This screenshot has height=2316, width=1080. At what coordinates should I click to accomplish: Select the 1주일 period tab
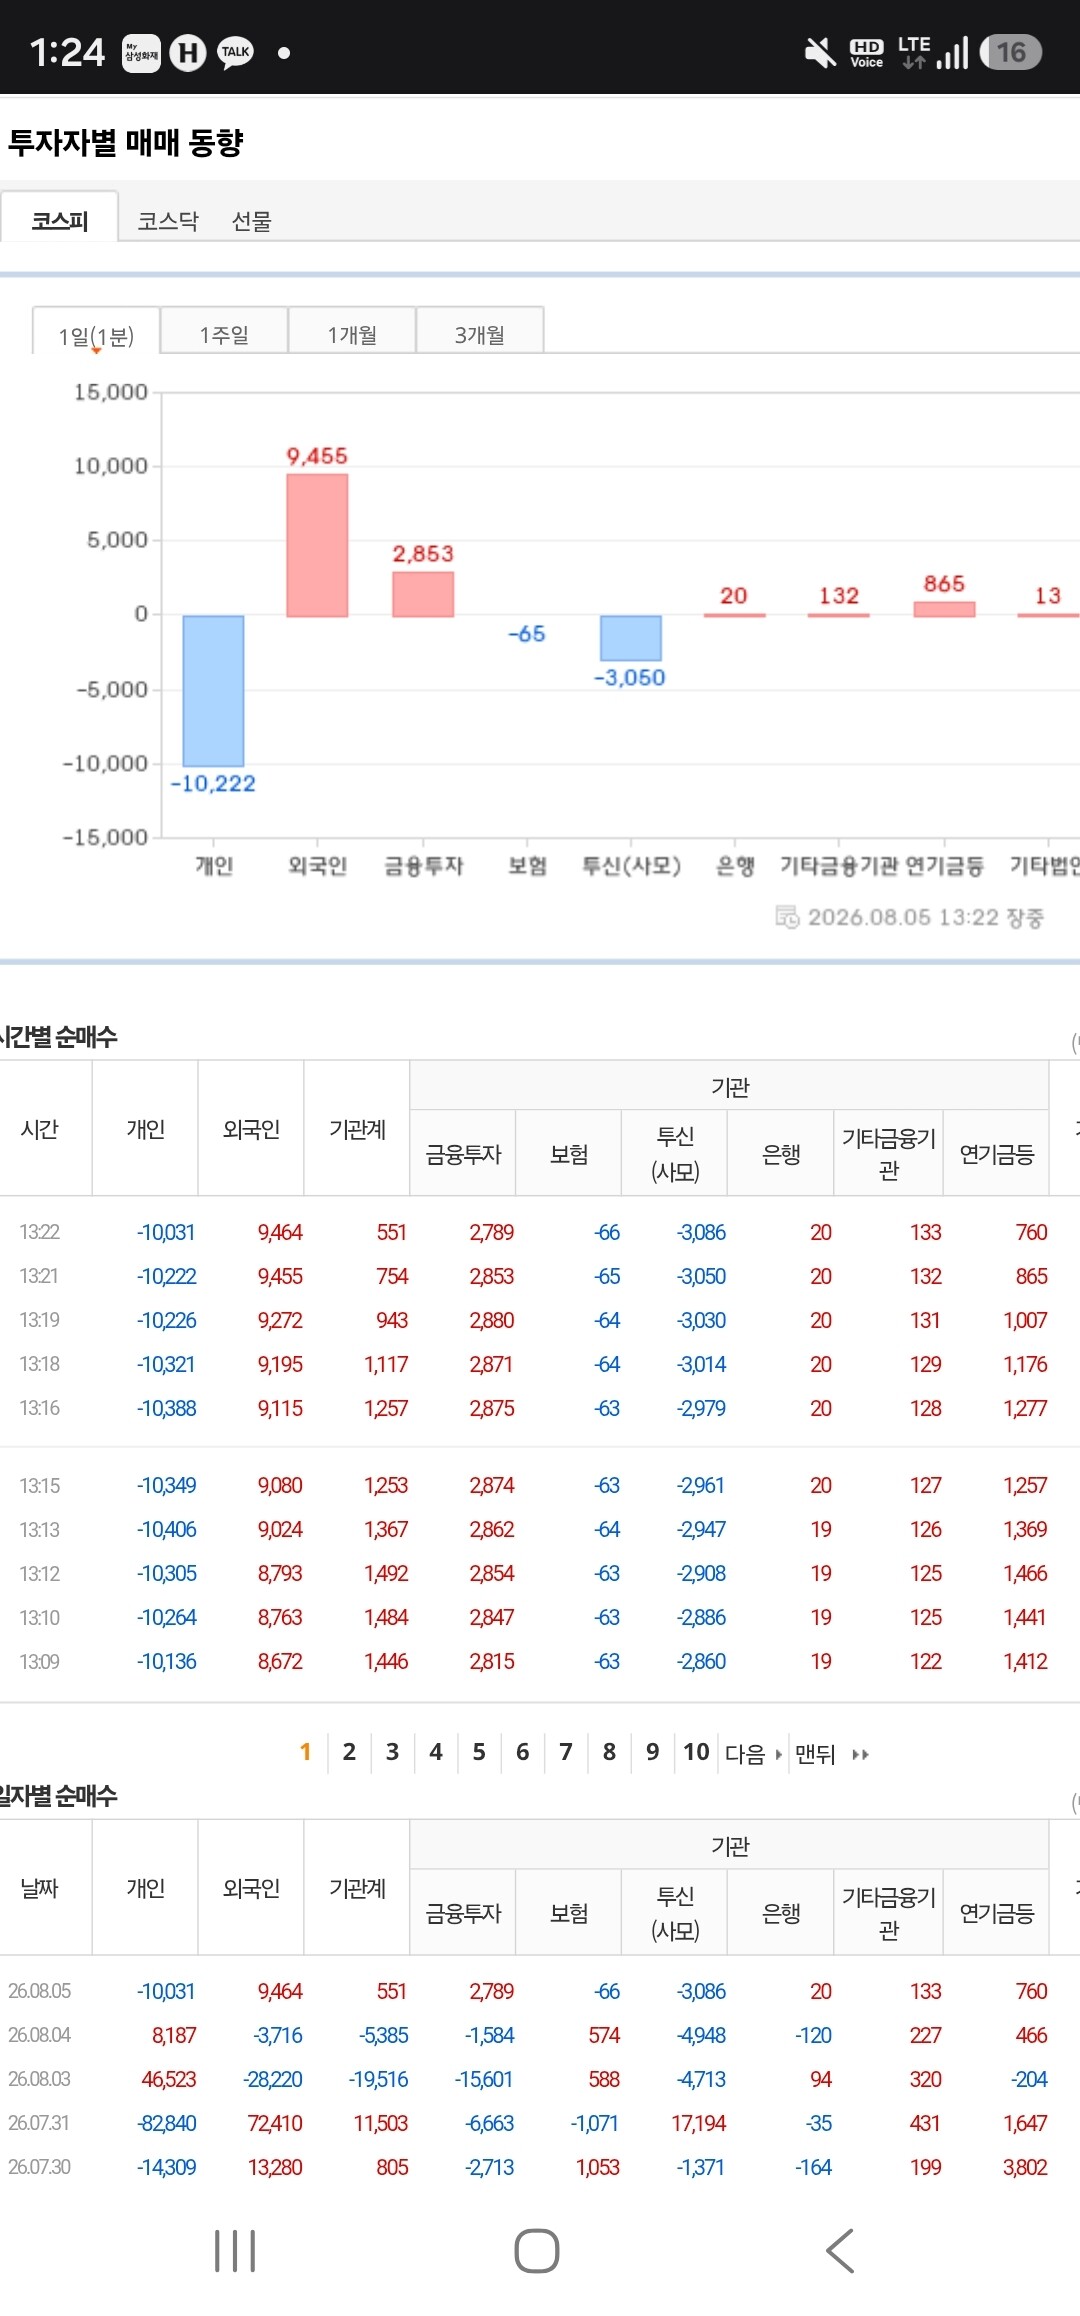pyautogui.click(x=224, y=334)
